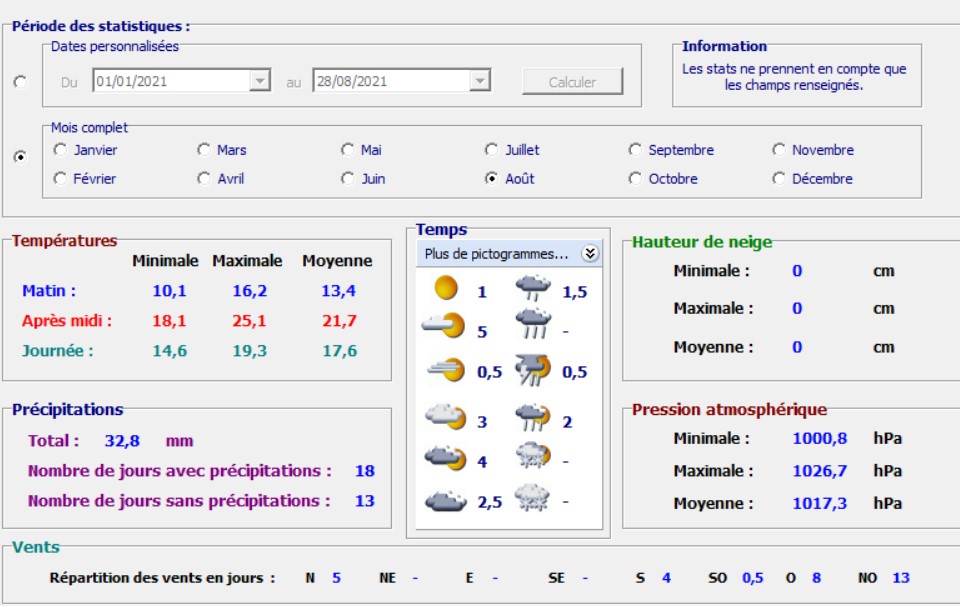Screen dimensions: 960x606
Task: Select the Mai month option
Action: [x=348, y=150]
